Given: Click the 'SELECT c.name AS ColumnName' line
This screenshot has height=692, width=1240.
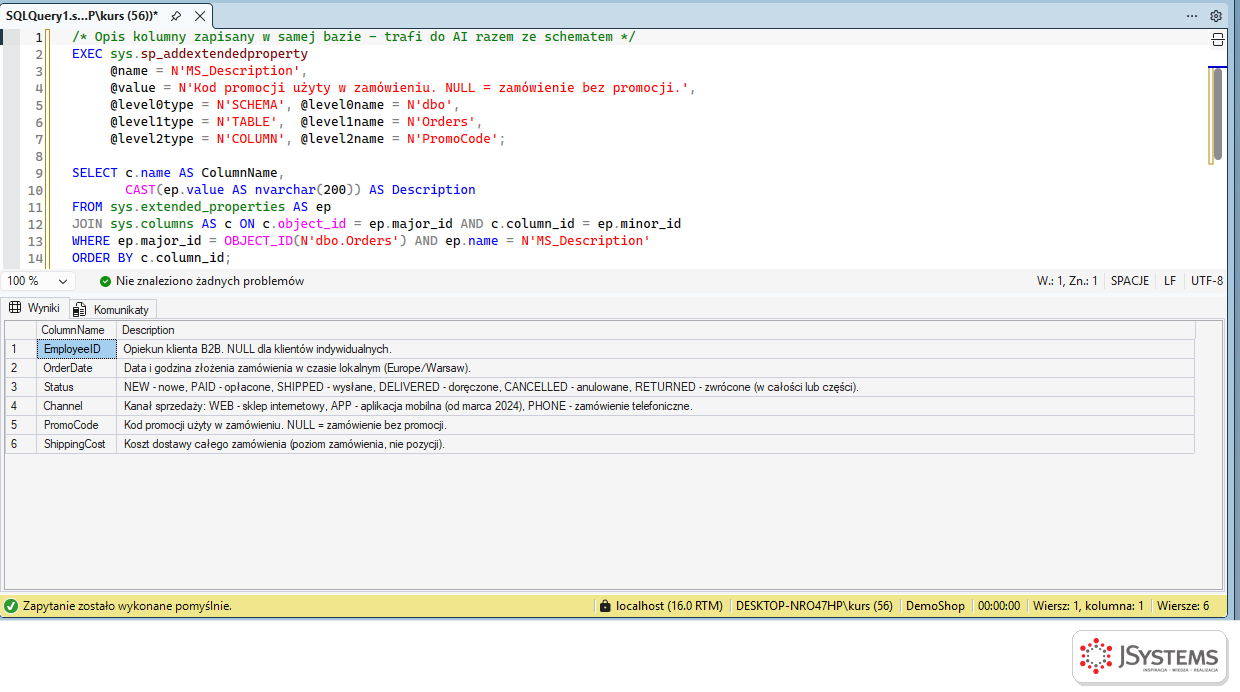Looking at the screenshot, I should point(178,173).
